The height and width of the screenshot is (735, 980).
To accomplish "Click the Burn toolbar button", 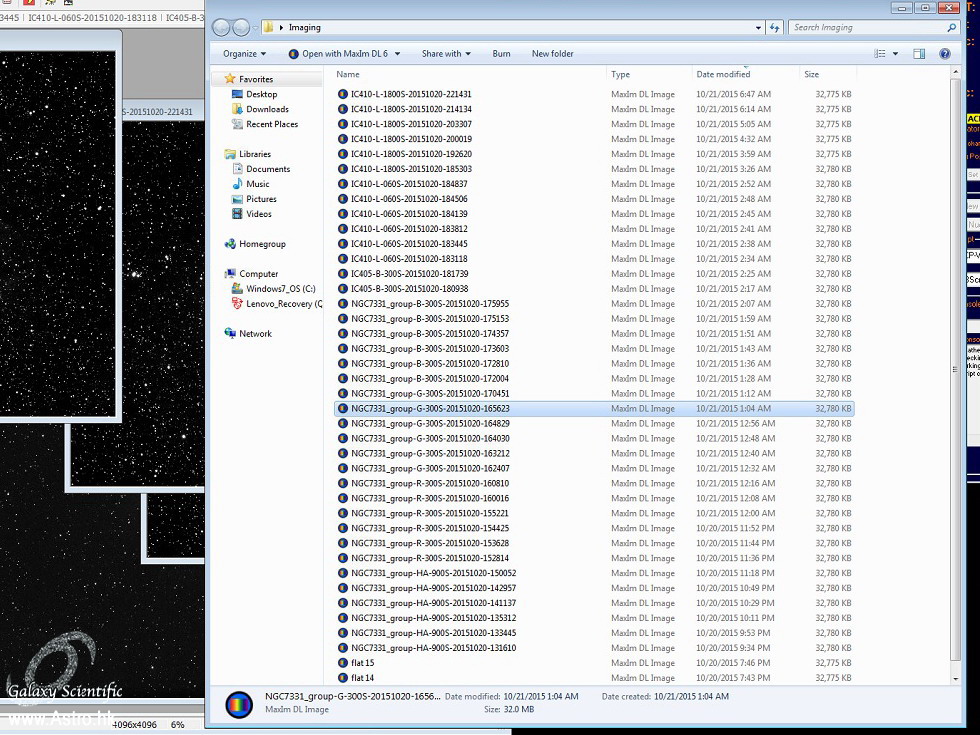I will click(x=501, y=54).
